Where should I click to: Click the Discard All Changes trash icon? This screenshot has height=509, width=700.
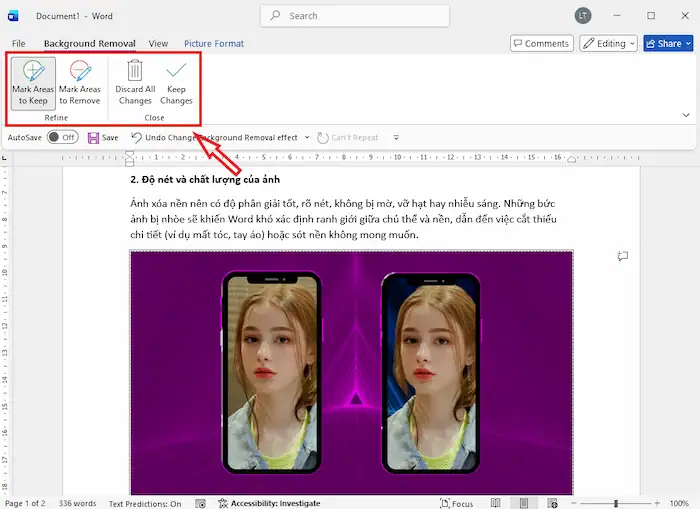pos(135,71)
